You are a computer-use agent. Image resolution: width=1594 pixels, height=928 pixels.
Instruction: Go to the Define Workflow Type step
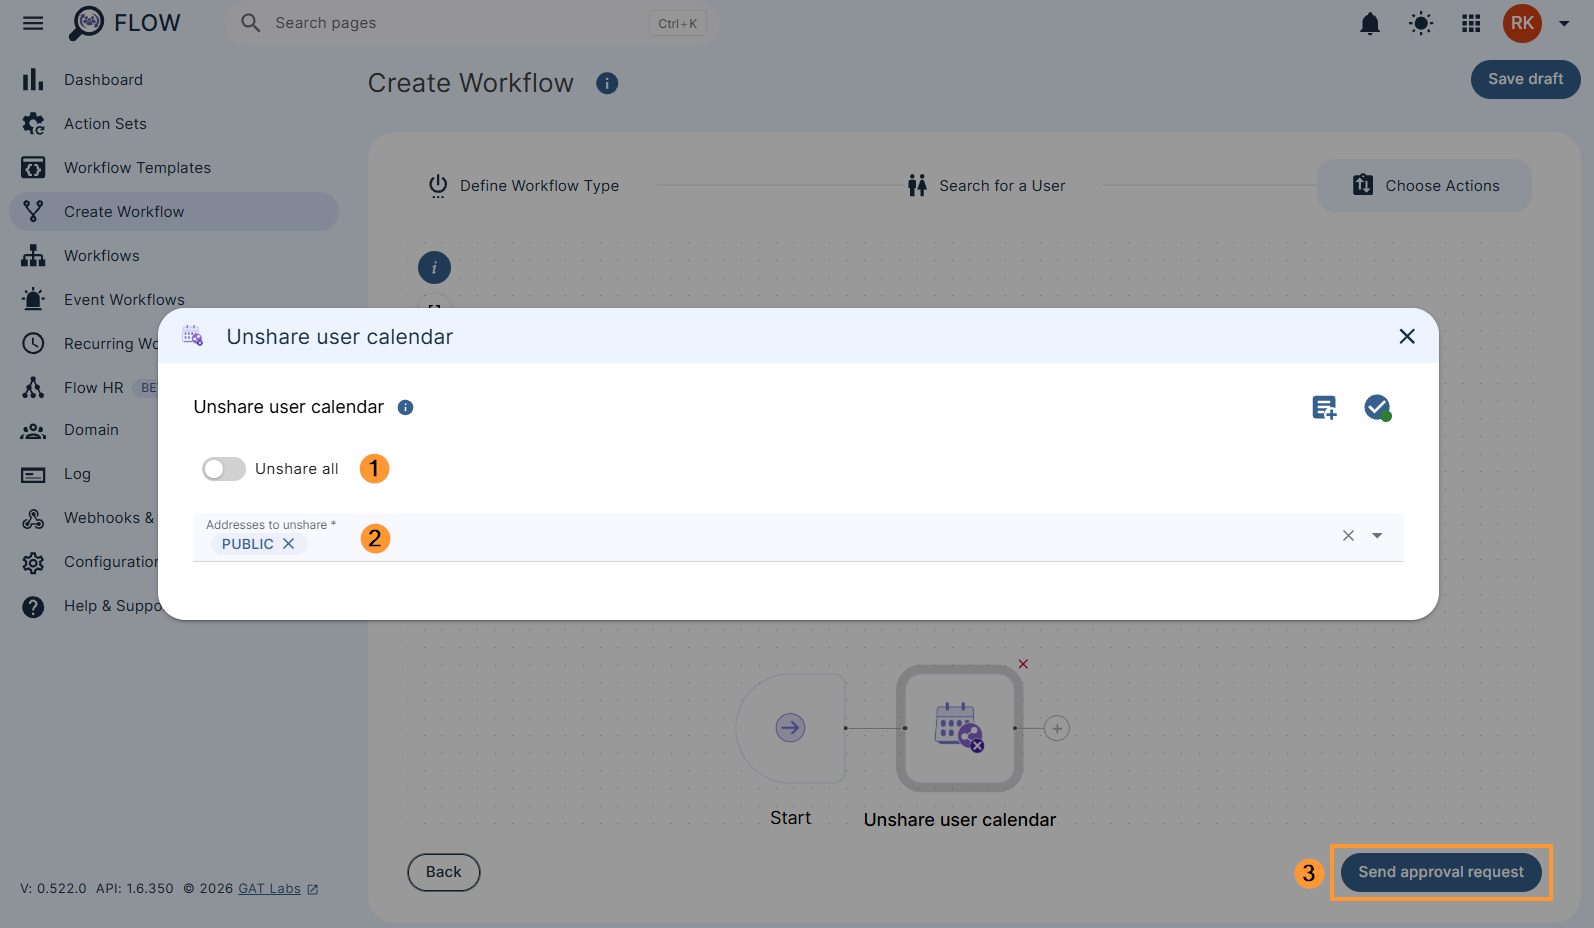(x=524, y=186)
